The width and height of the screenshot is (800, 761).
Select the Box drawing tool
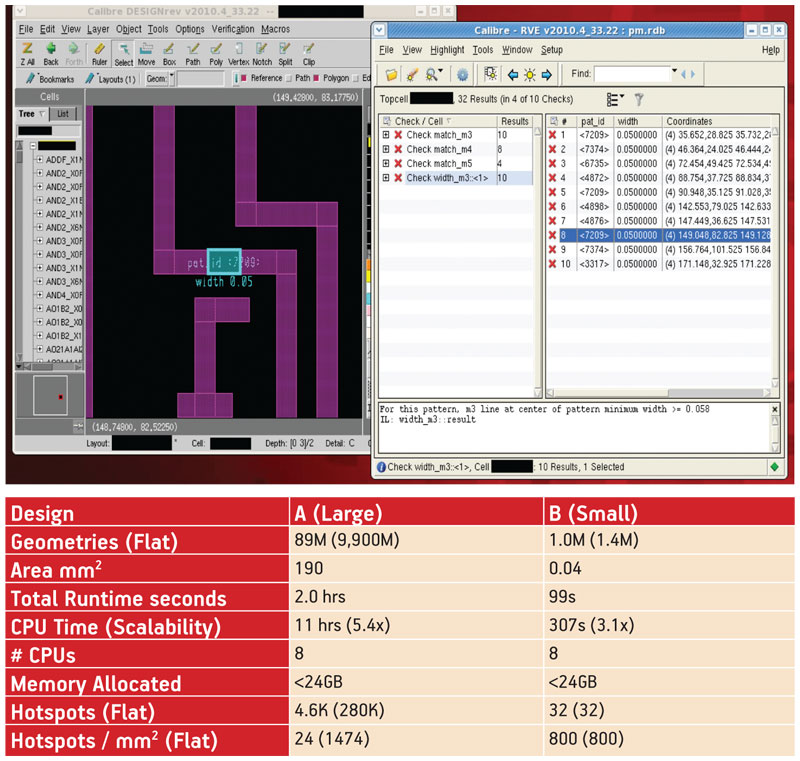click(x=169, y=54)
